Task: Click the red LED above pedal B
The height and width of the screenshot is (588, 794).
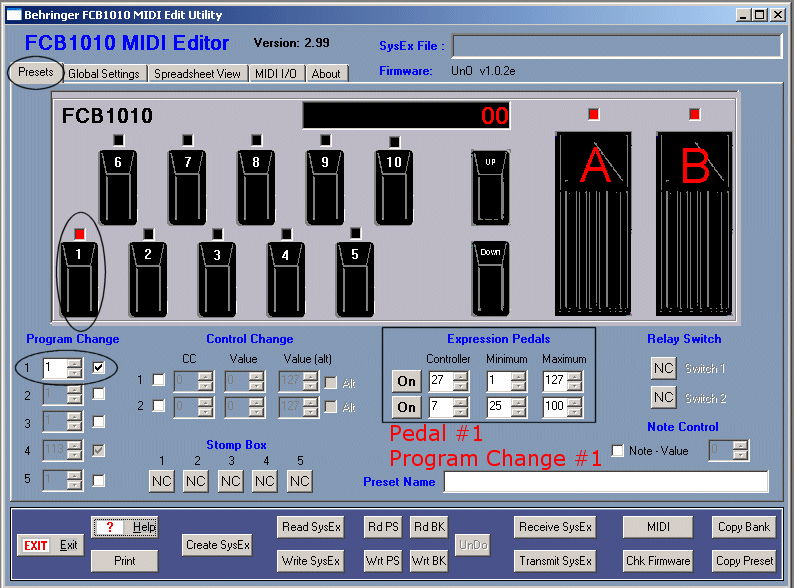Action: tap(694, 114)
